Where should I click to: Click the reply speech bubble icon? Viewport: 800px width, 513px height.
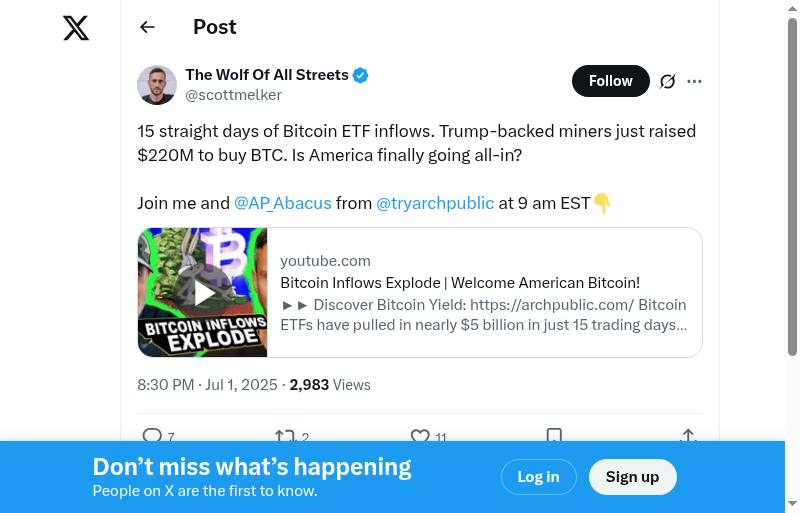[152, 436]
